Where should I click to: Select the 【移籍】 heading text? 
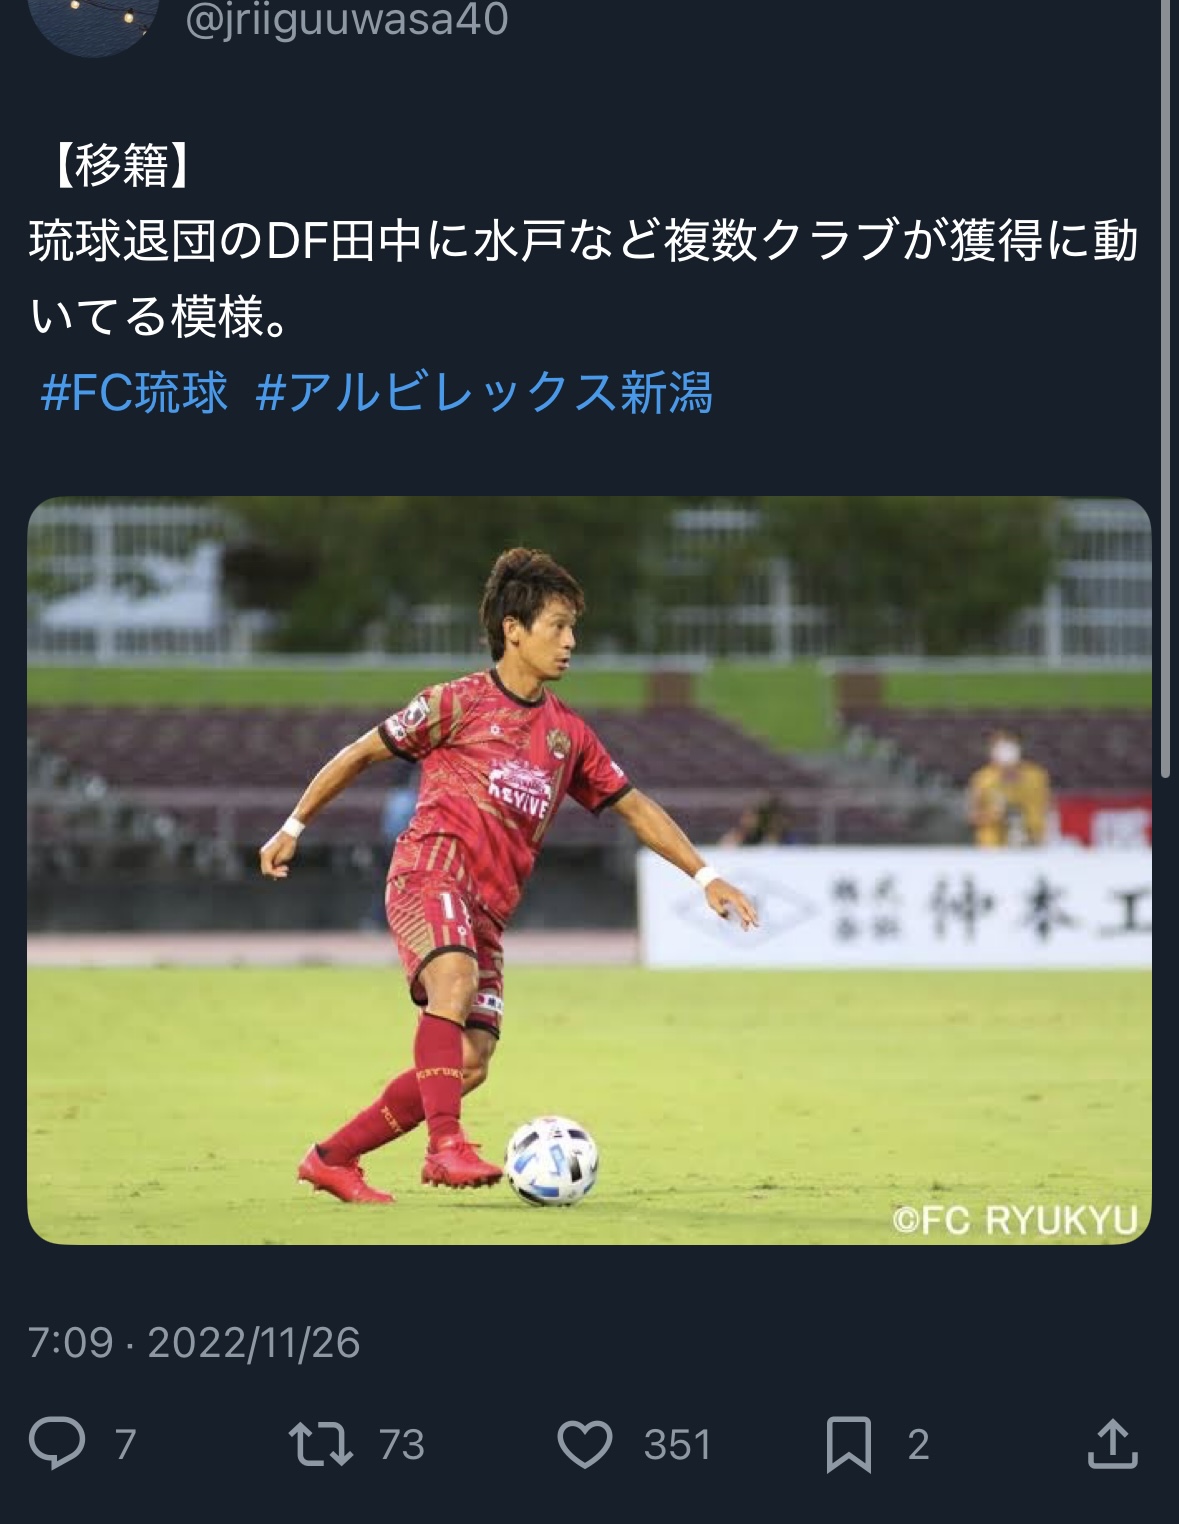pos(120,166)
